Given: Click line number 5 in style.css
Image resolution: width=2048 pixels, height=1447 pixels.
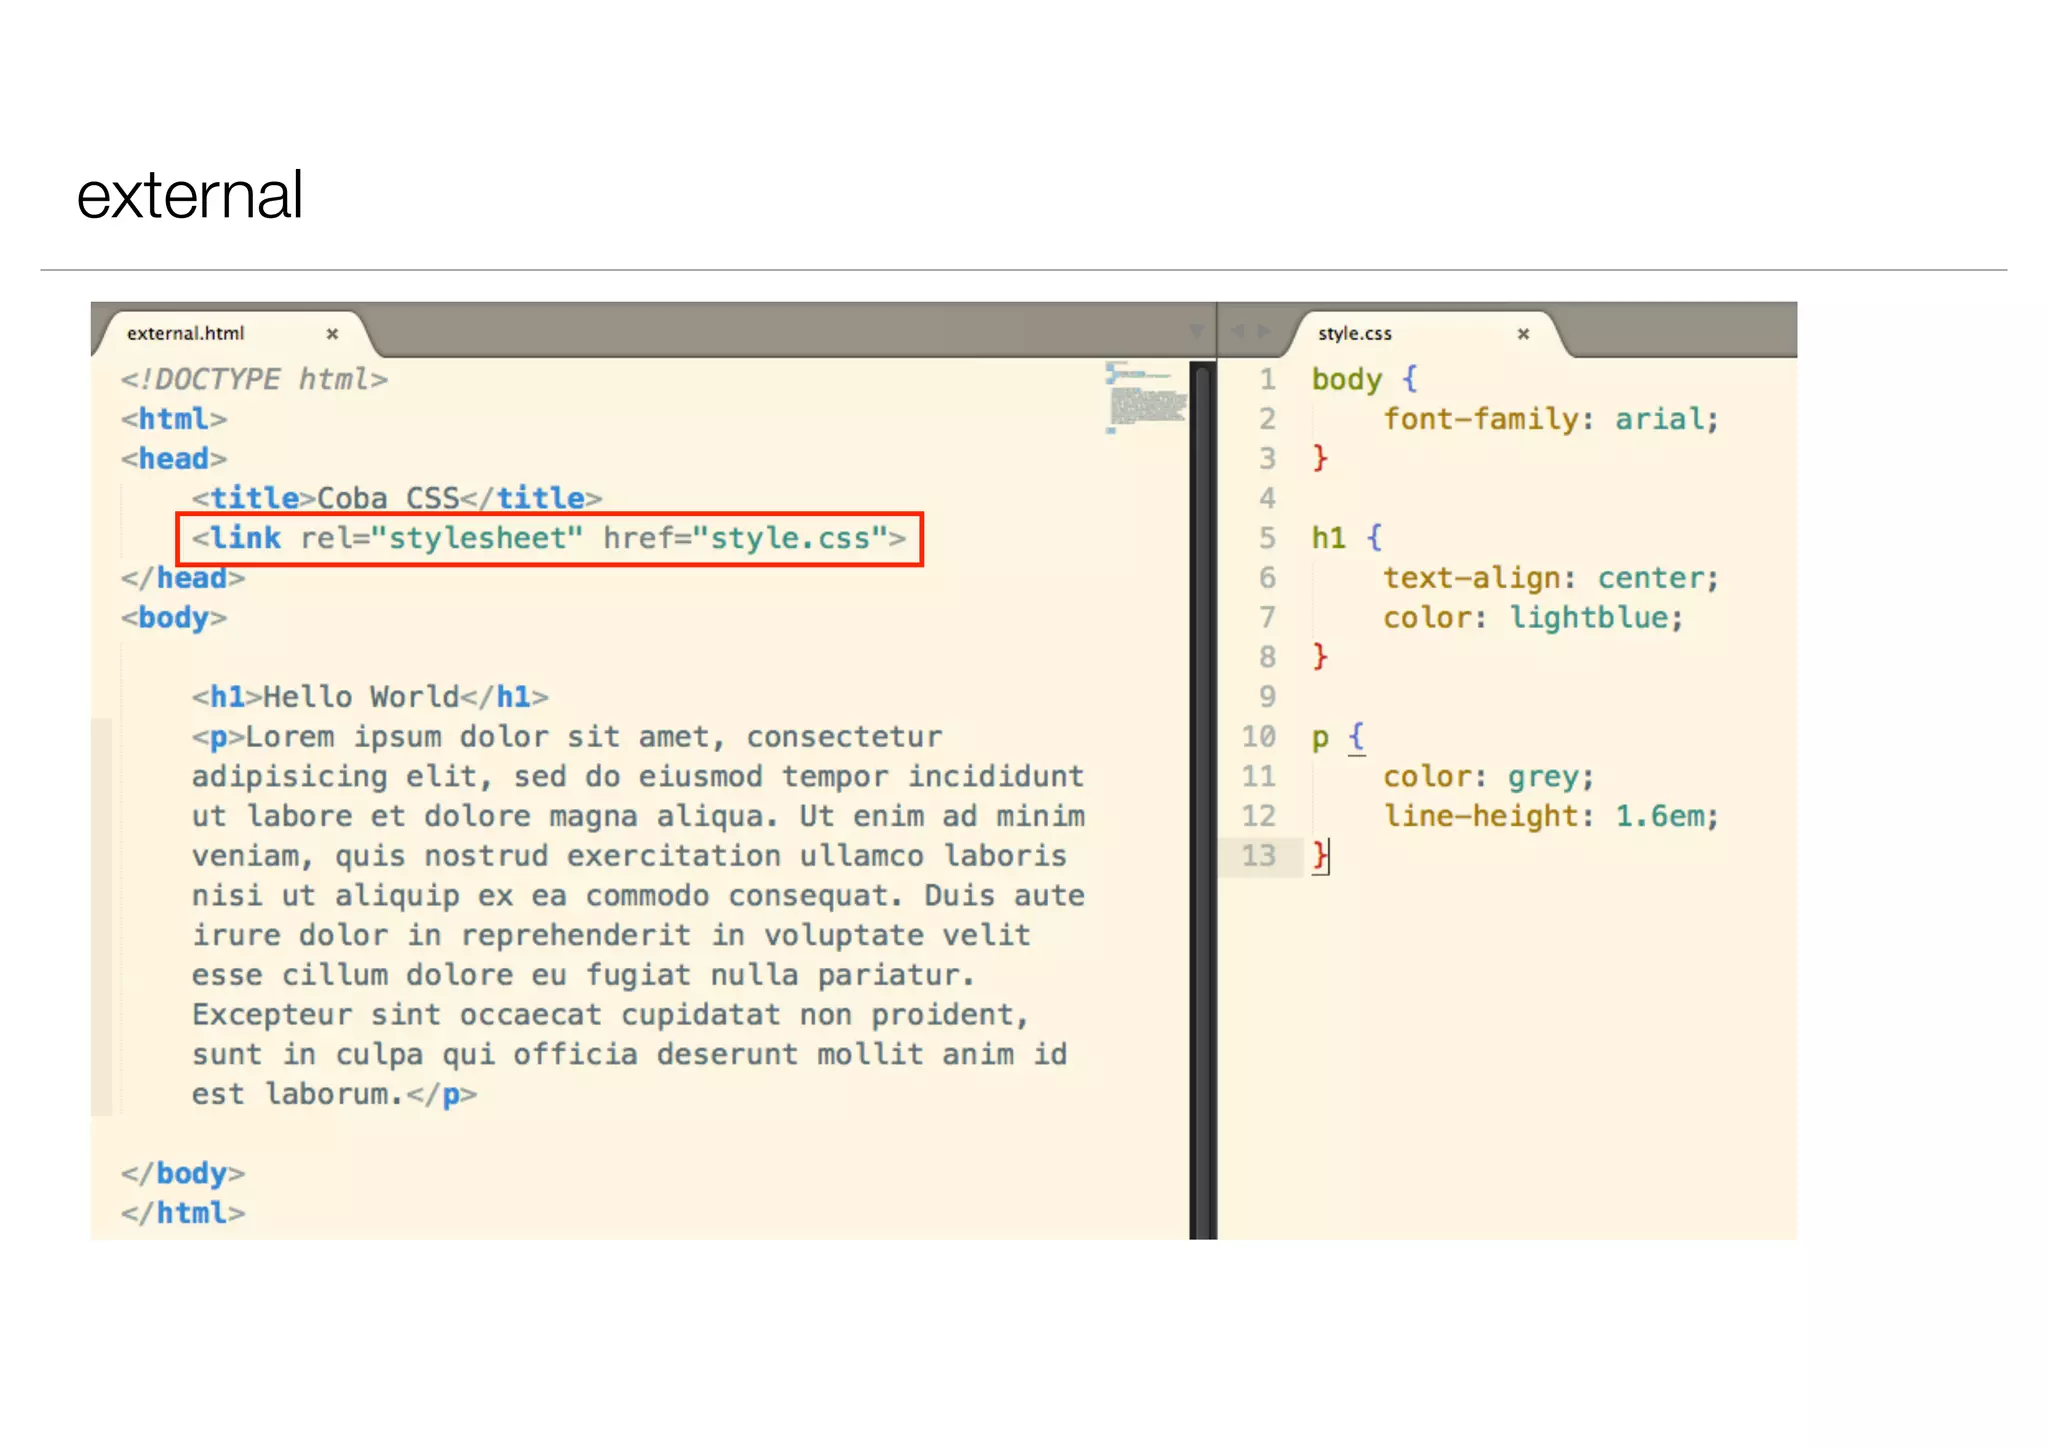Looking at the screenshot, I should click(x=1267, y=538).
